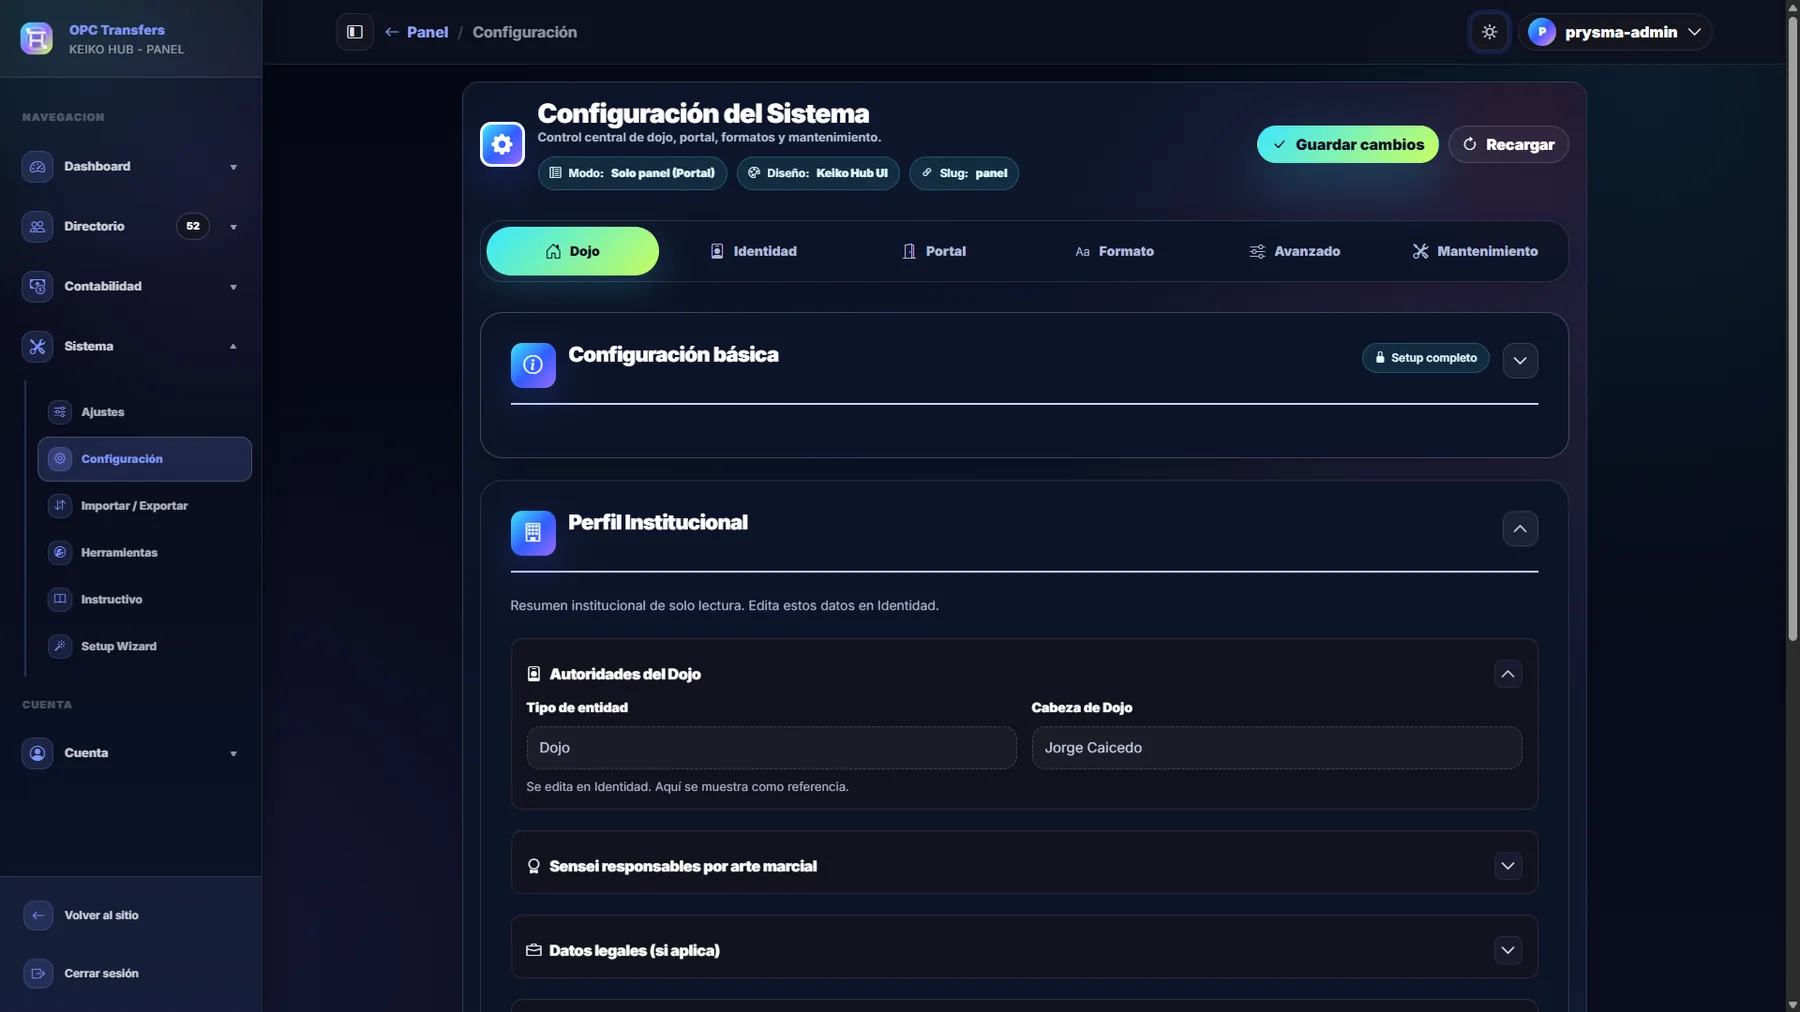The image size is (1800, 1012).
Task: Click the Configuración del Sistema gear icon in the page header
Action: point(502,145)
